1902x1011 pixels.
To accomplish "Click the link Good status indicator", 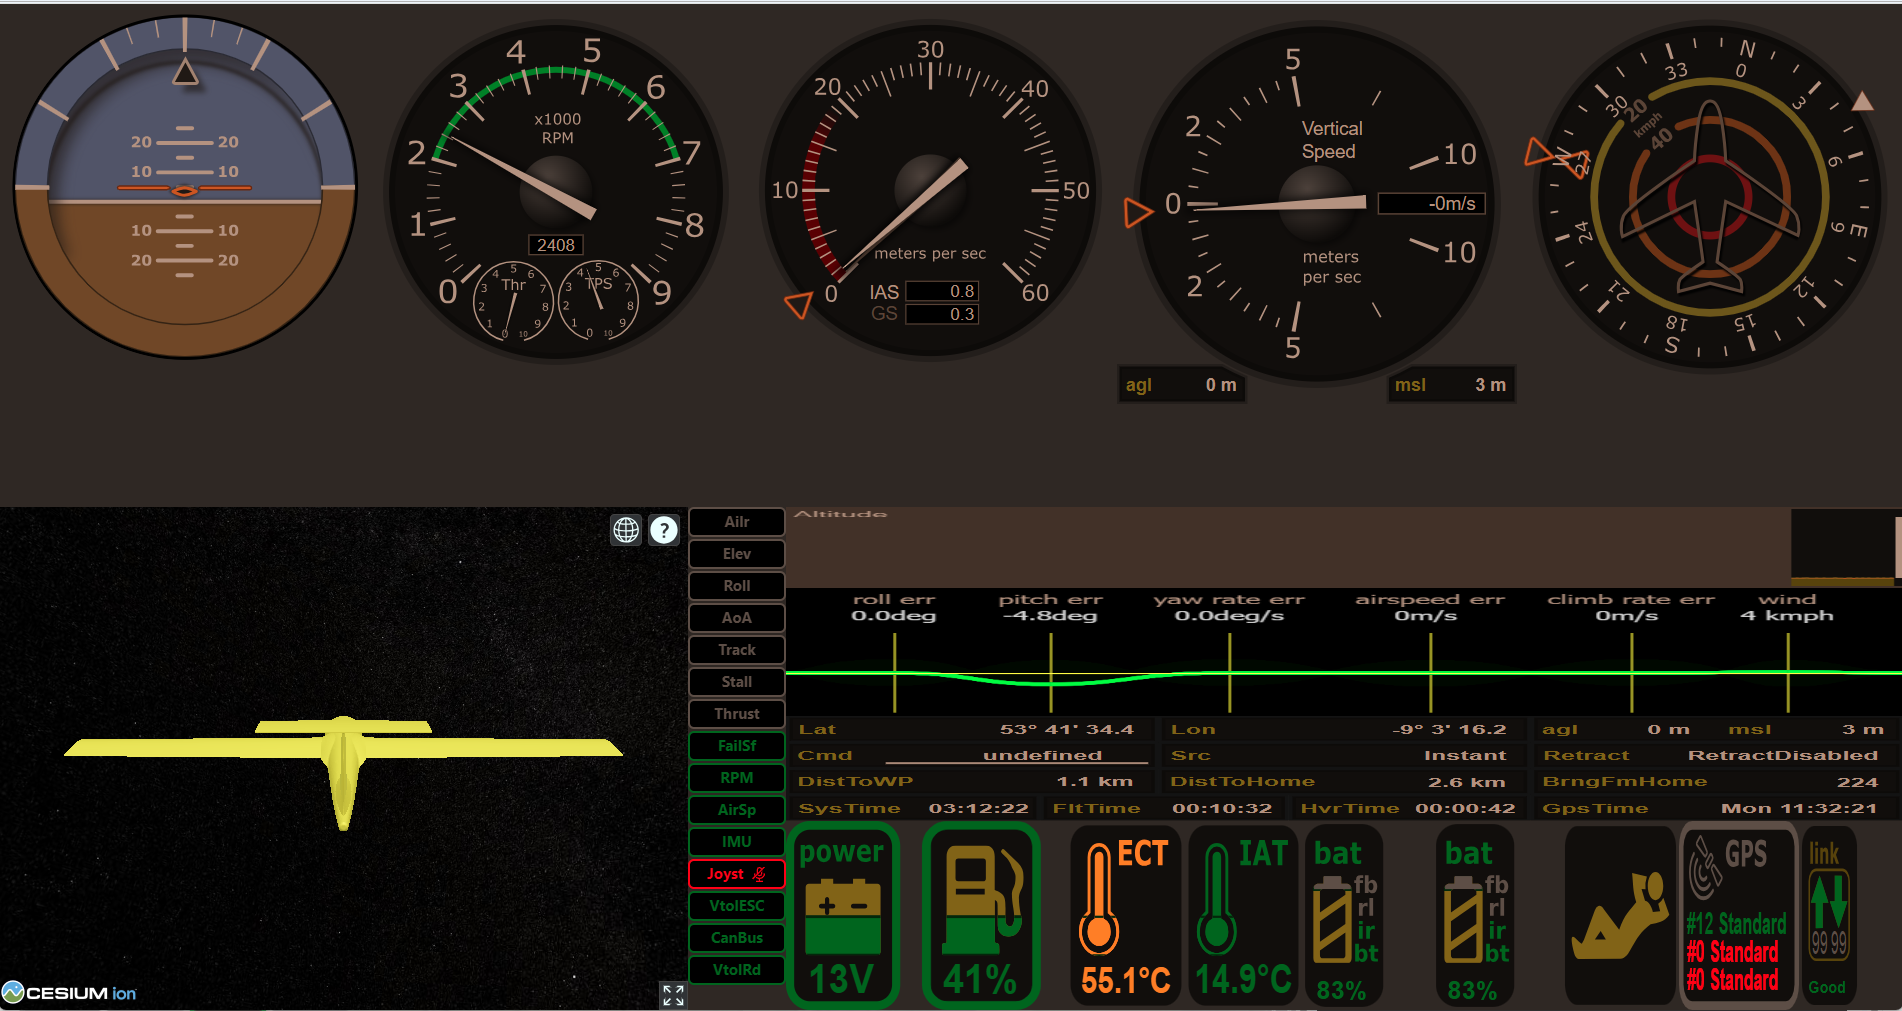I will point(1828,917).
